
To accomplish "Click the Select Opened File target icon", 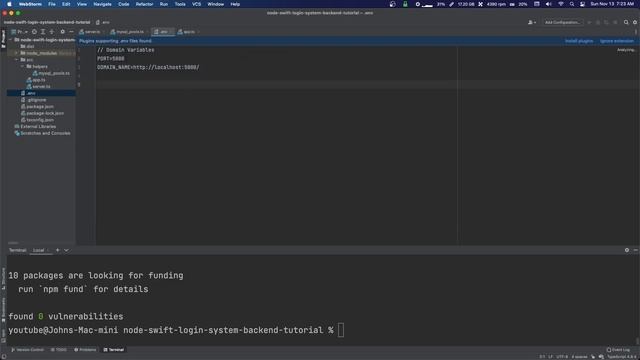I will [34, 32].
